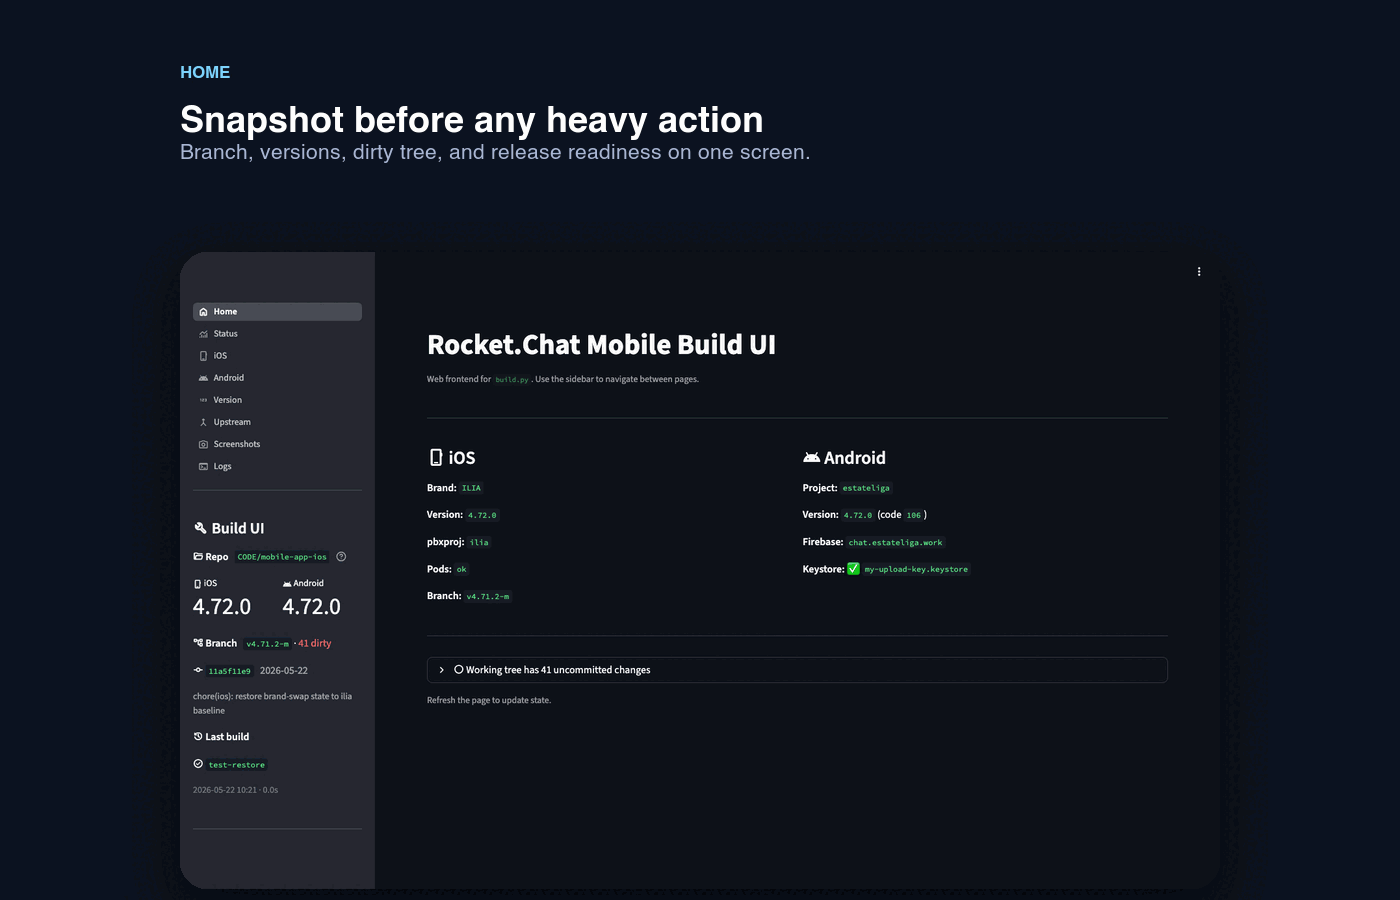The image size is (1400, 900).
Task: Click the Android robot icon above sidebar version
Action: [x=287, y=584]
